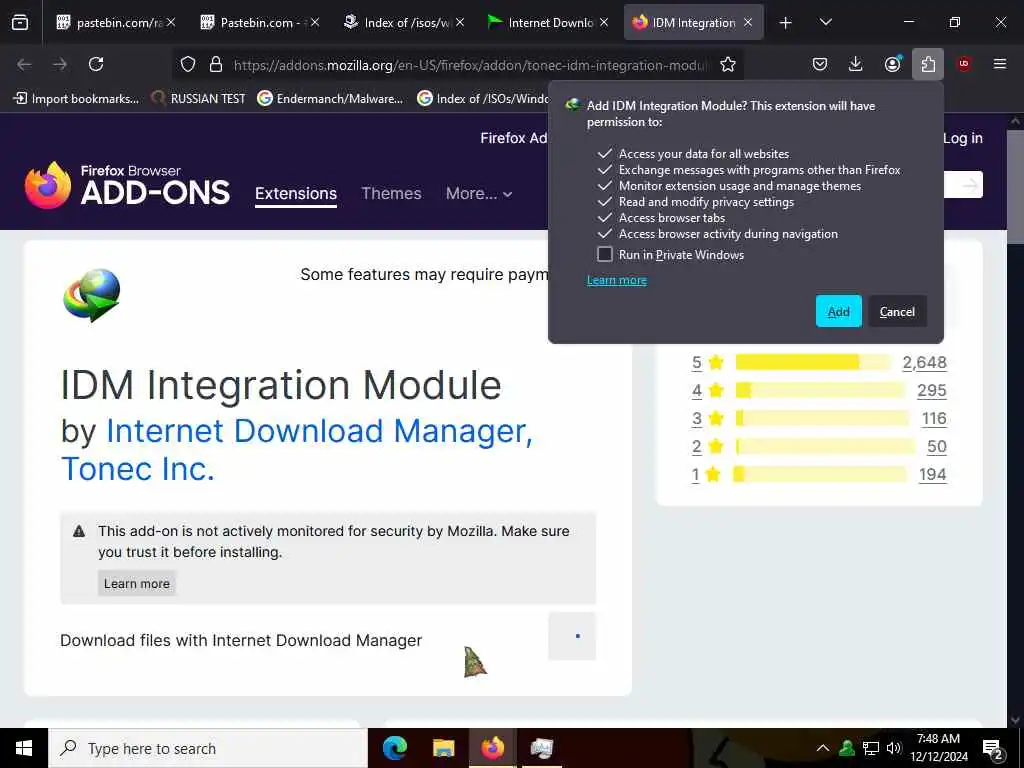Bookmark this page with the star
The image size is (1024, 768).
point(728,64)
